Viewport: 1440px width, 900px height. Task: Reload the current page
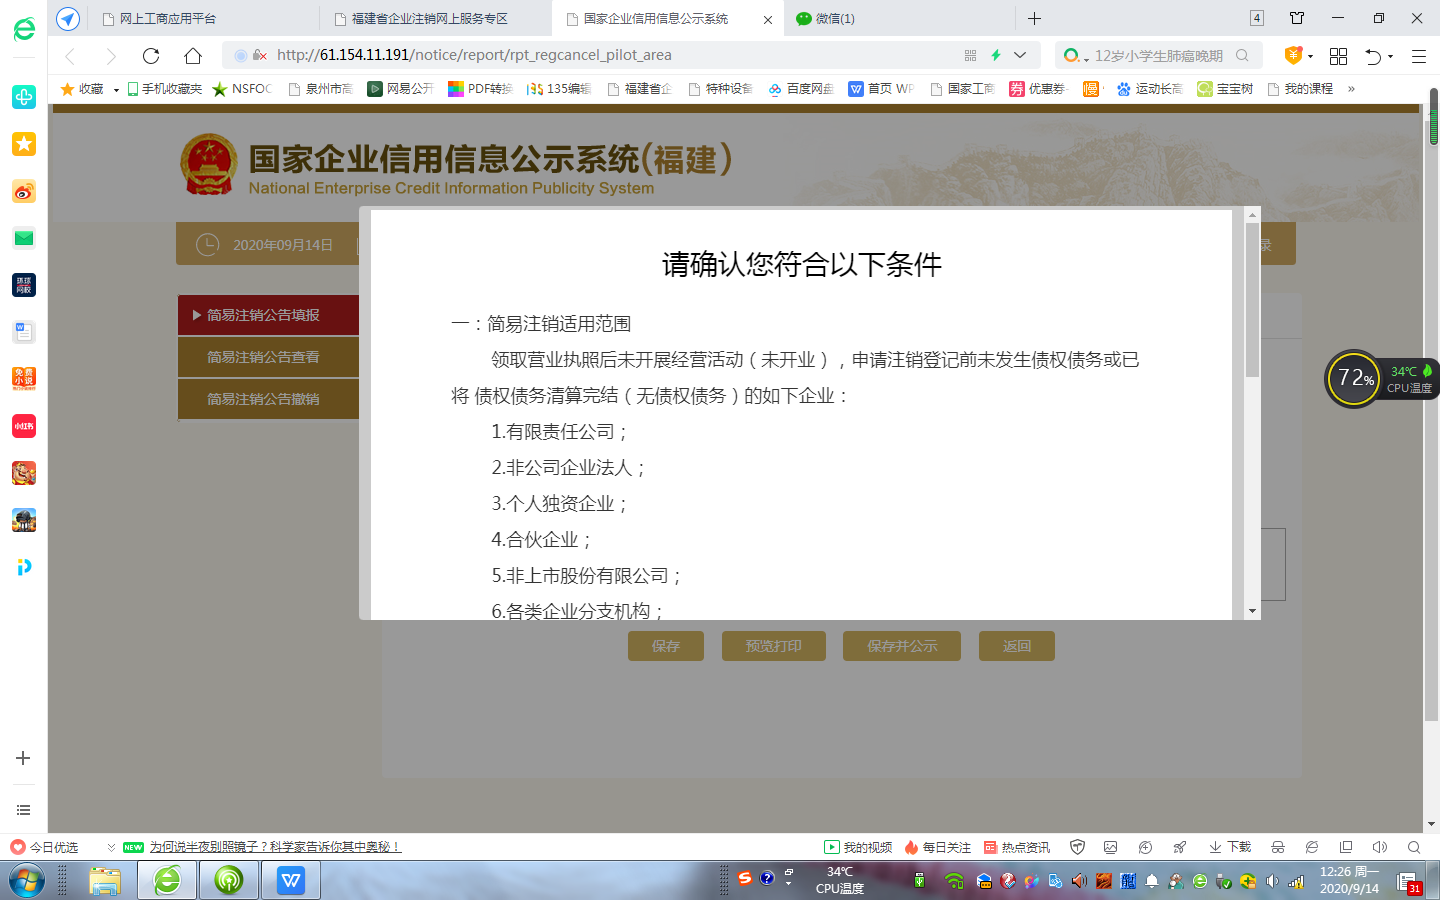coord(151,56)
